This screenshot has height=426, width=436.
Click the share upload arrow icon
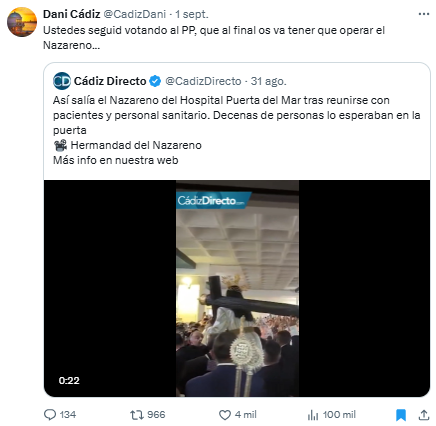424,415
